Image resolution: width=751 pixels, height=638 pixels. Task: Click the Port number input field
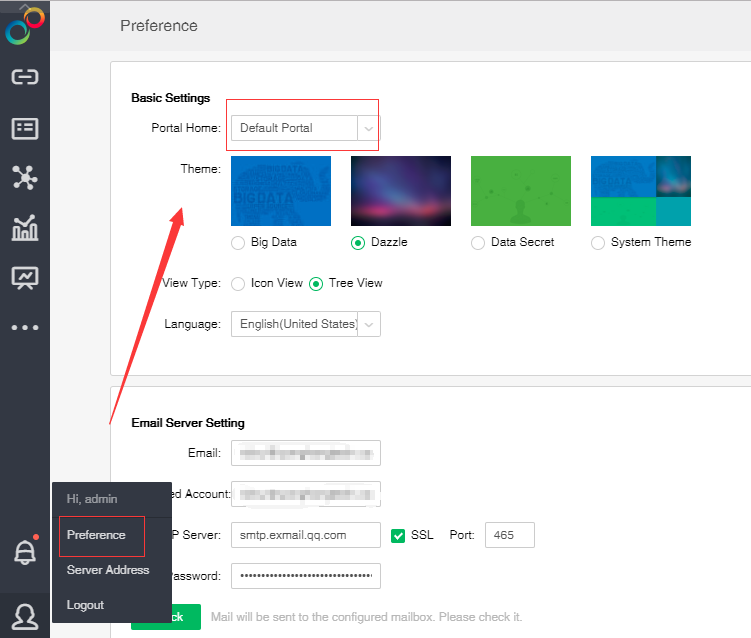coord(510,535)
